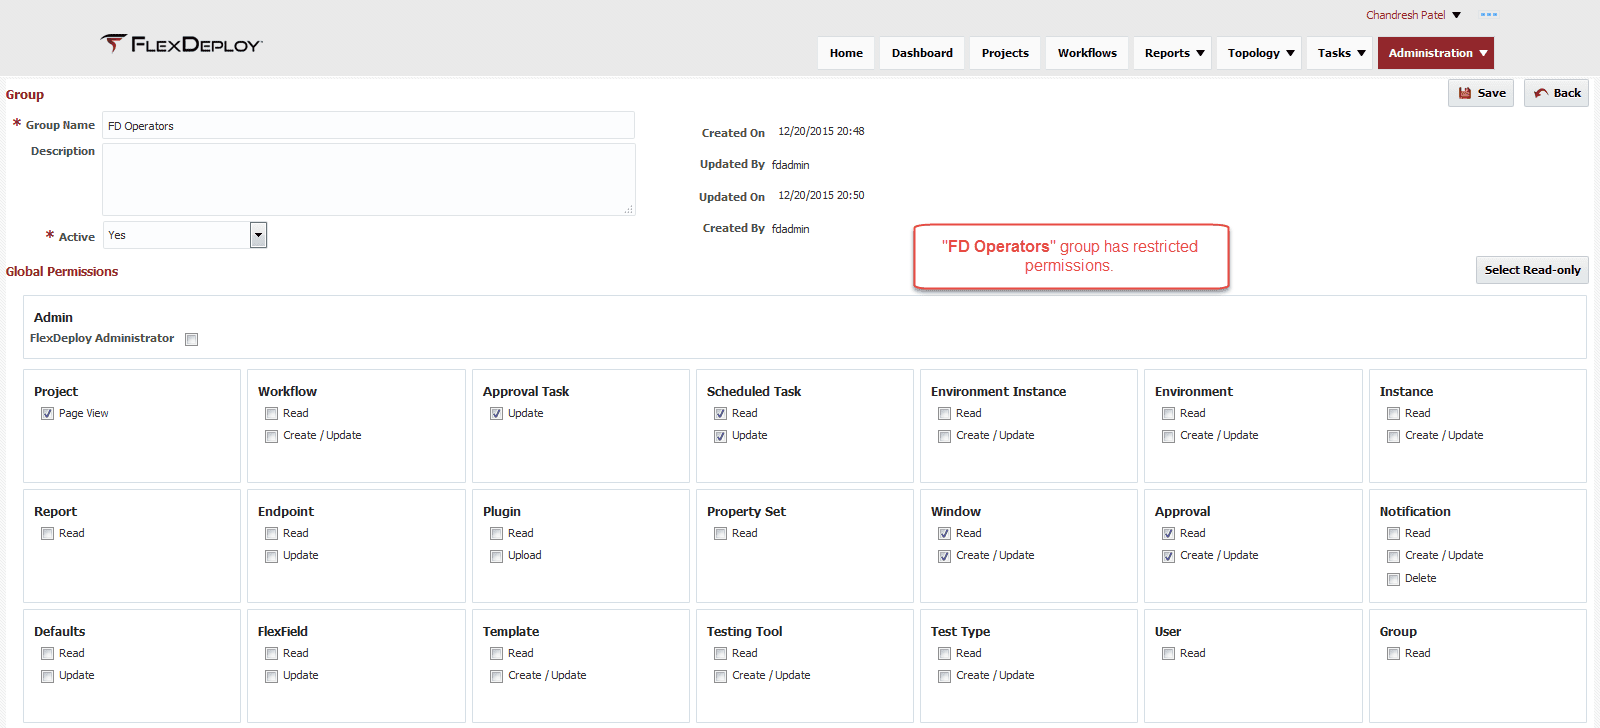Open the Workflows tab
Image resolution: width=1600 pixels, height=728 pixels.
1087,53
